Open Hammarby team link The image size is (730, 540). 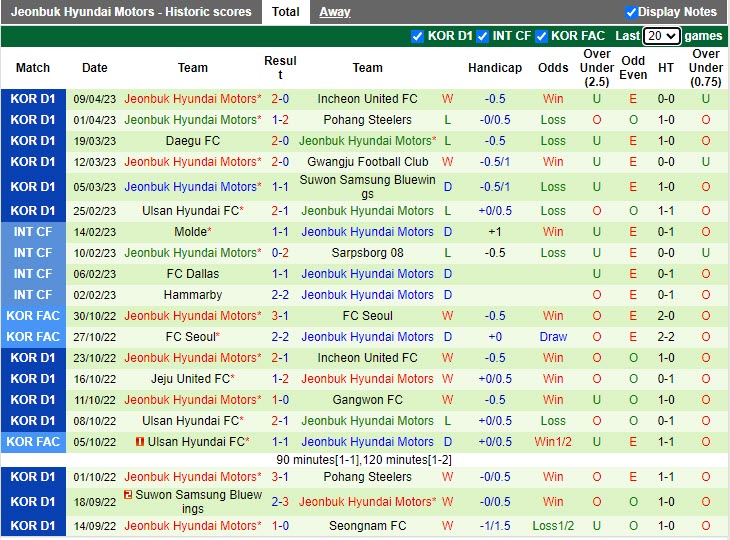(x=193, y=295)
